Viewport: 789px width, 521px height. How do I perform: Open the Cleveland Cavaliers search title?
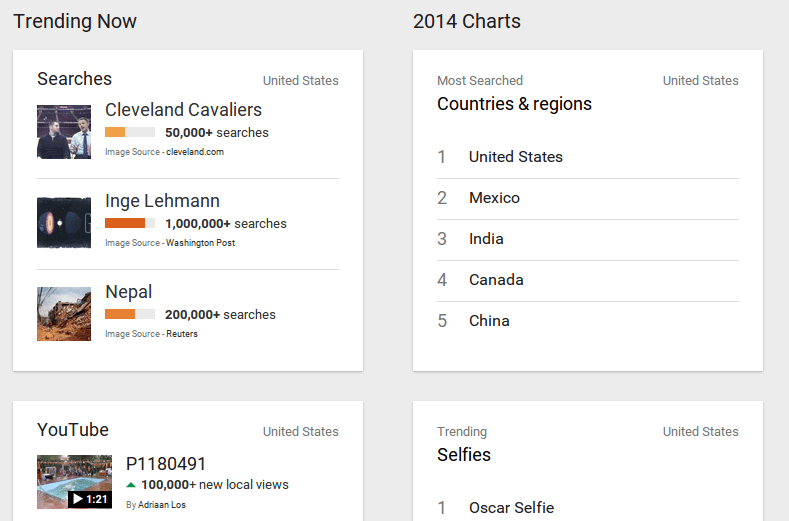[x=183, y=110]
